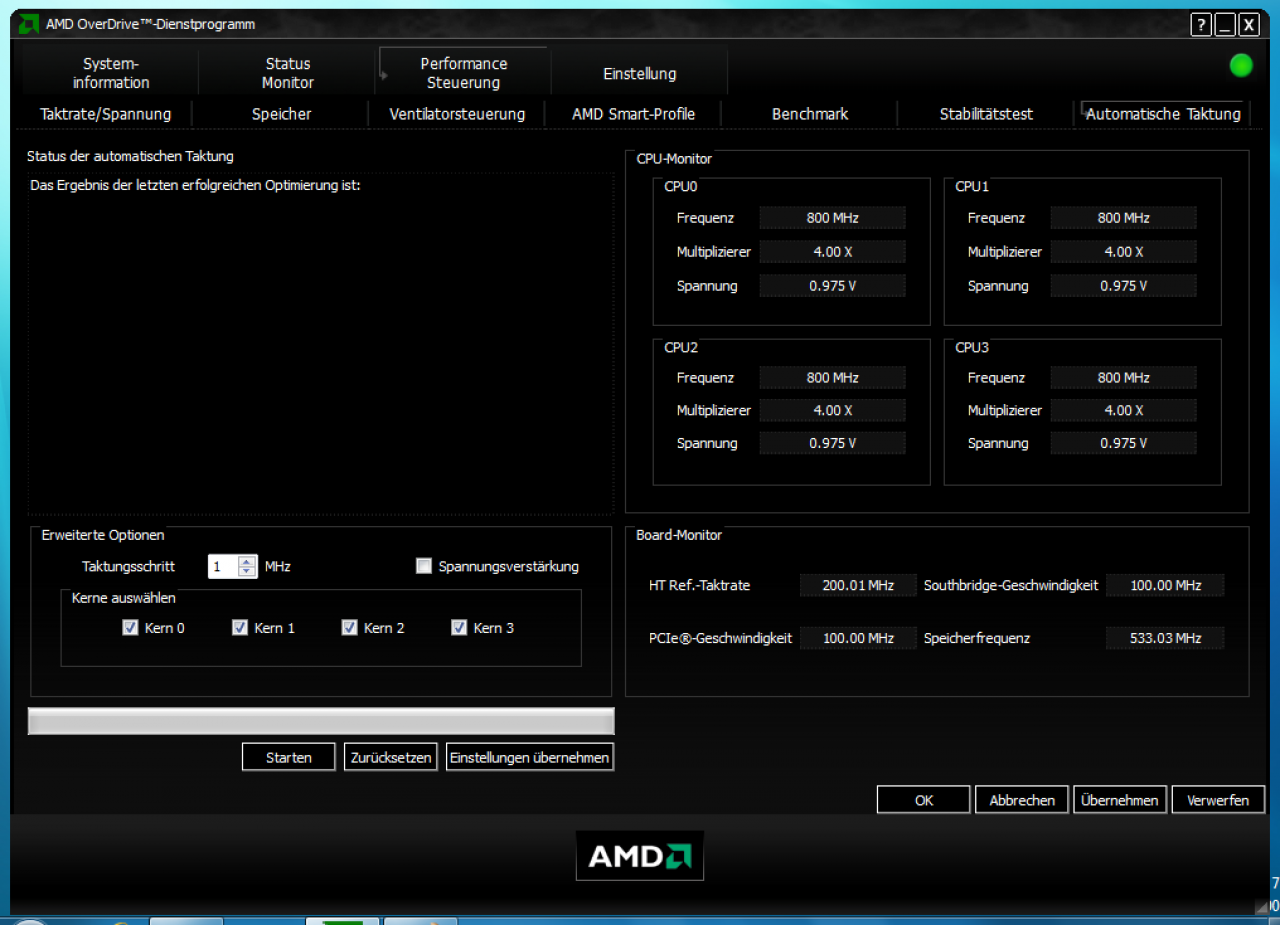
Task: Click the CPU2 Frequenz value 800 MHz
Action: (x=832, y=378)
